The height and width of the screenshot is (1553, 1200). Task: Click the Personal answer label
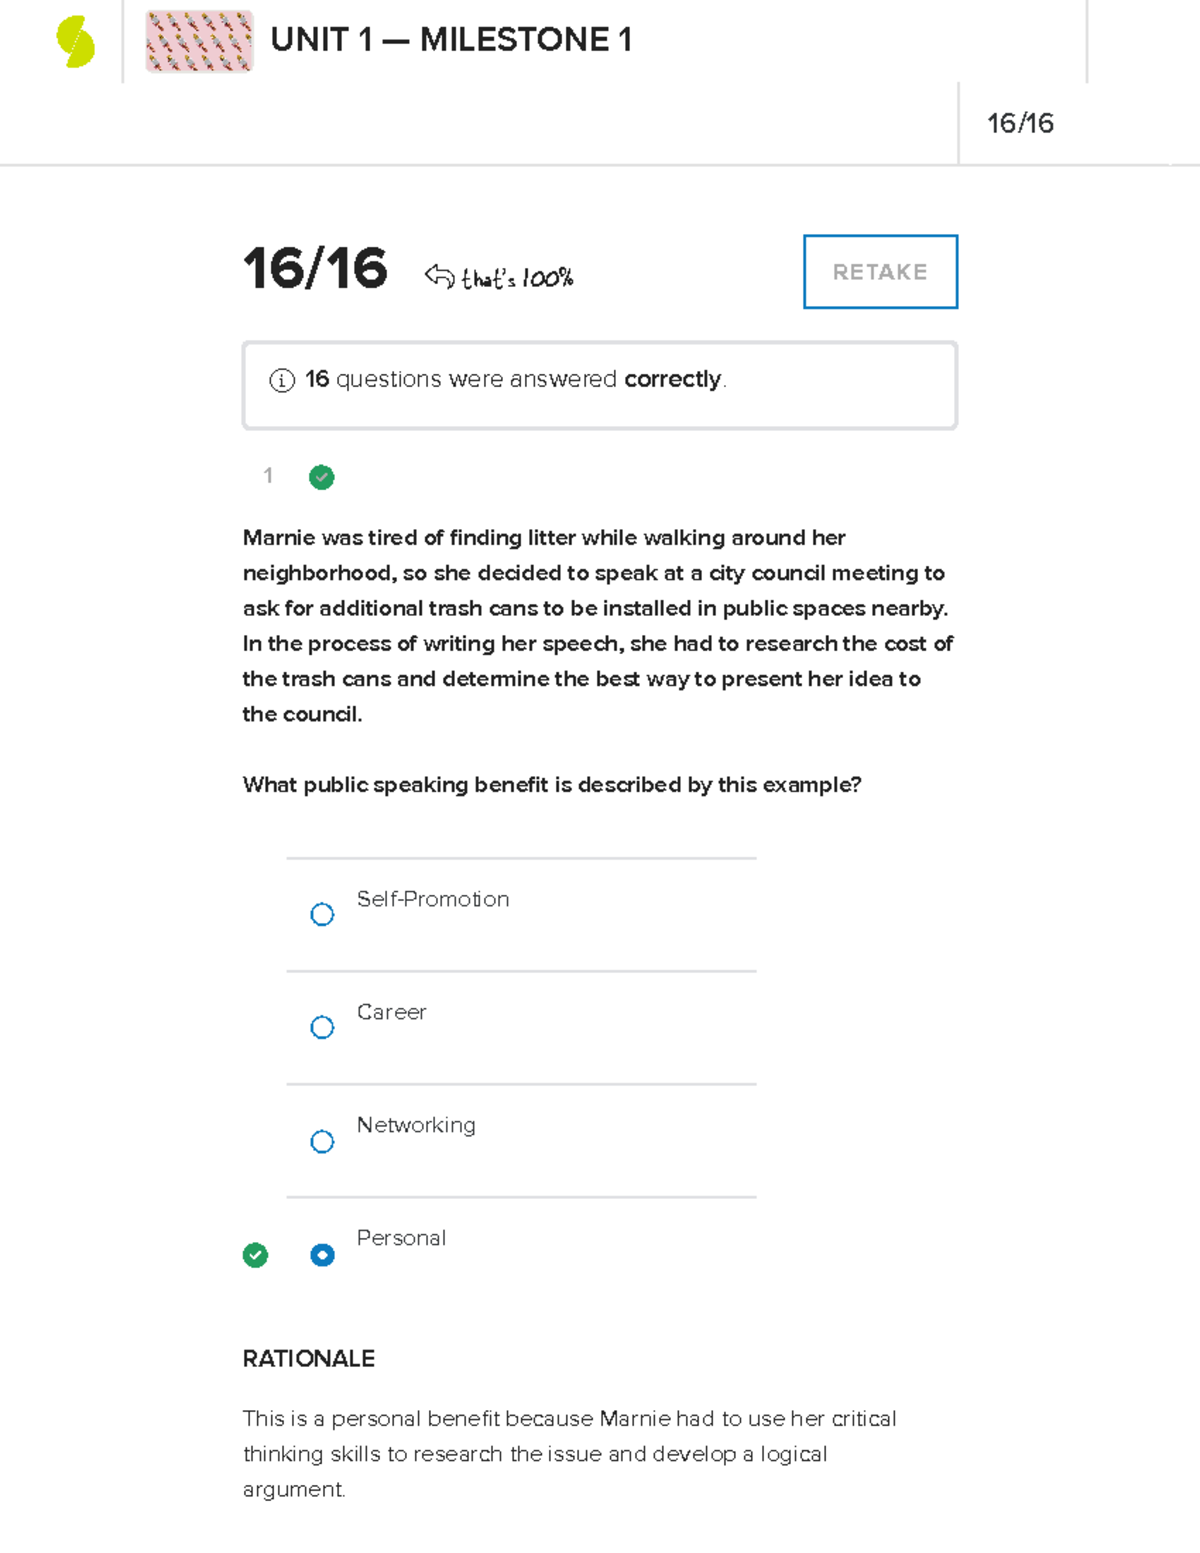pyautogui.click(x=401, y=1238)
